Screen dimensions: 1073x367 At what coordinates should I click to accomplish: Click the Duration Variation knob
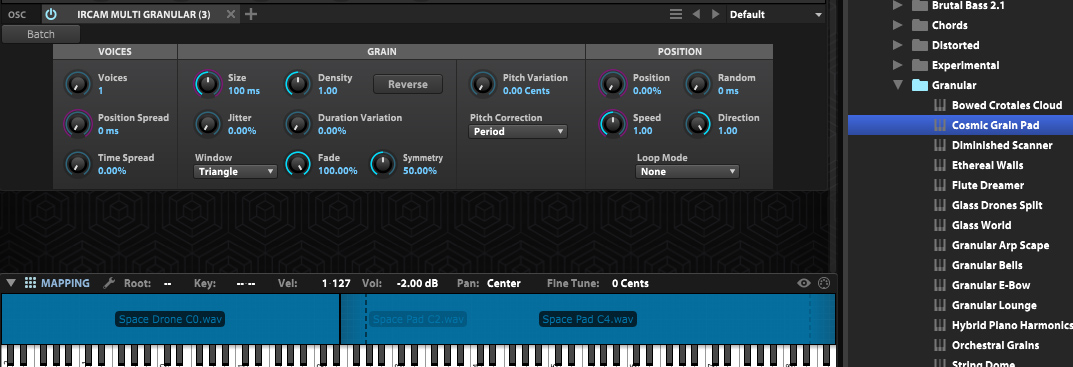coord(298,124)
